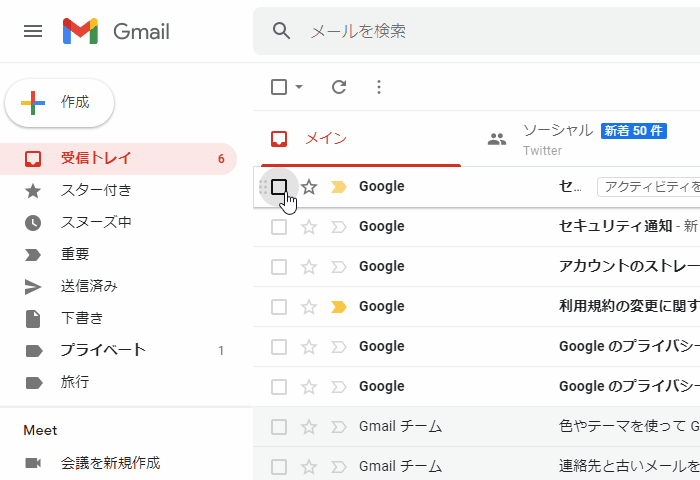Open the 利用規約の変更に関す email
The height and width of the screenshot is (480, 700).
pyautogui.click(x=476, y=307)
